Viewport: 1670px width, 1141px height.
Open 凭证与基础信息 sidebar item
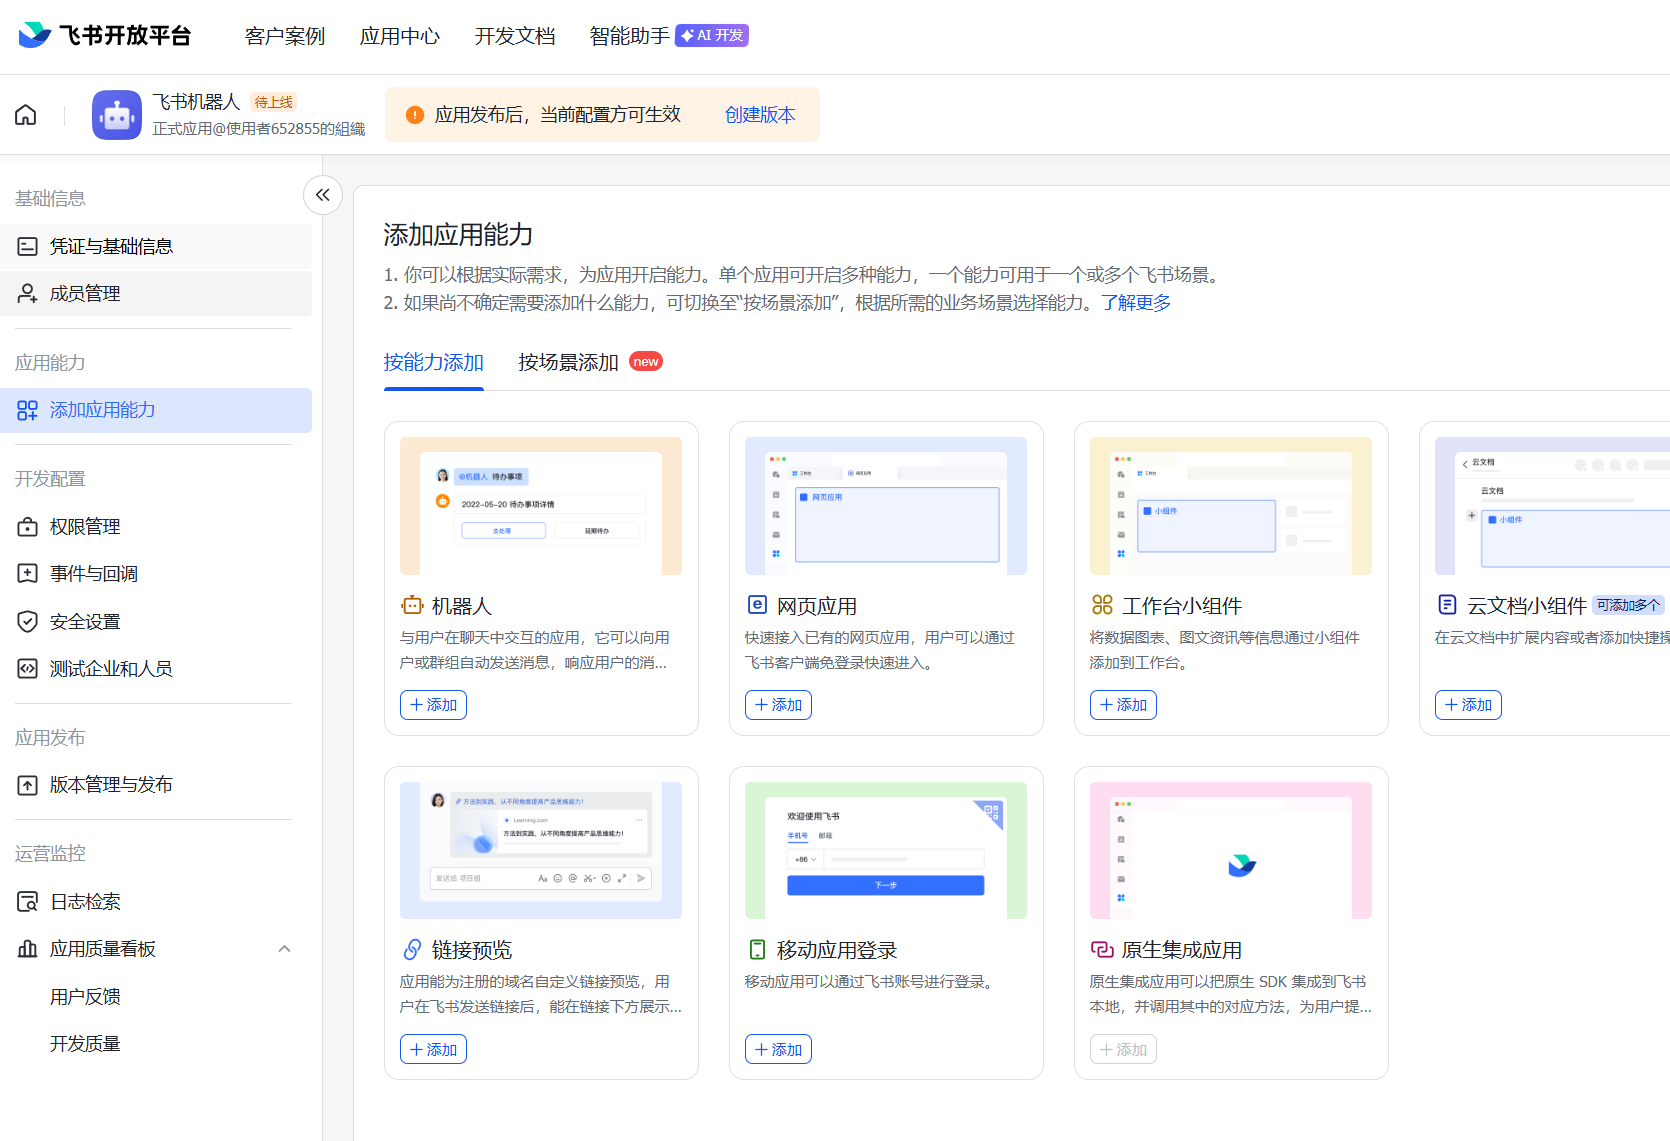click(x=156, y=247)
